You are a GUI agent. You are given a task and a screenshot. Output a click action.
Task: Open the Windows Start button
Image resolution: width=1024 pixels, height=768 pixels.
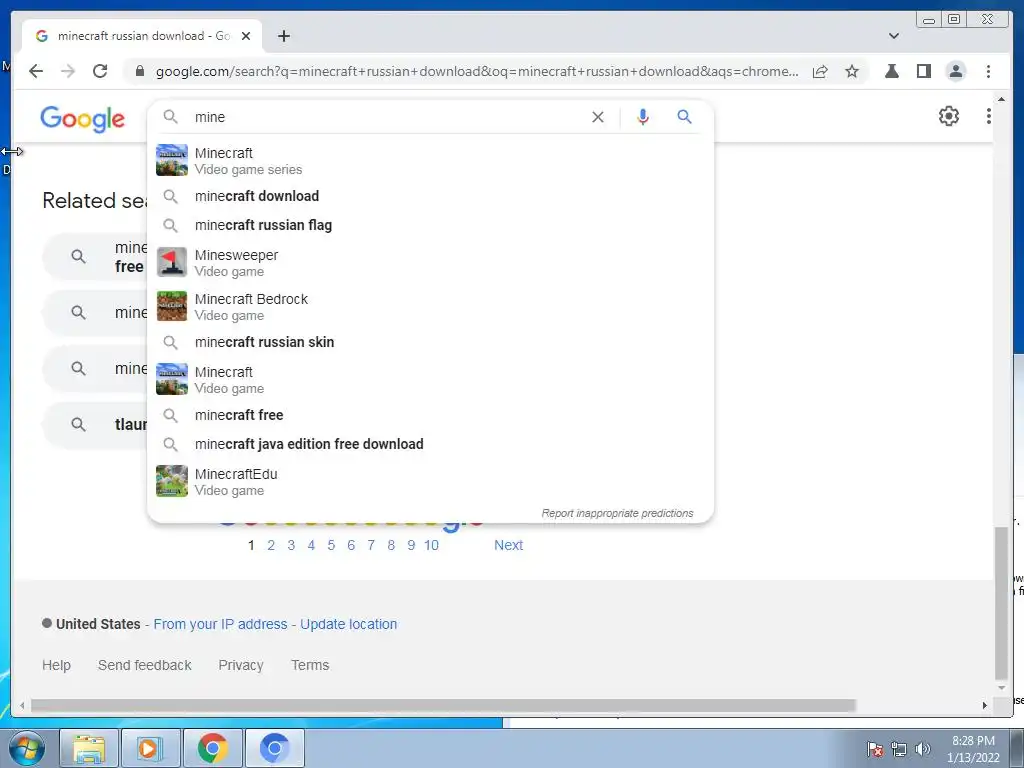pyautogui.click(x=27, y=748)
